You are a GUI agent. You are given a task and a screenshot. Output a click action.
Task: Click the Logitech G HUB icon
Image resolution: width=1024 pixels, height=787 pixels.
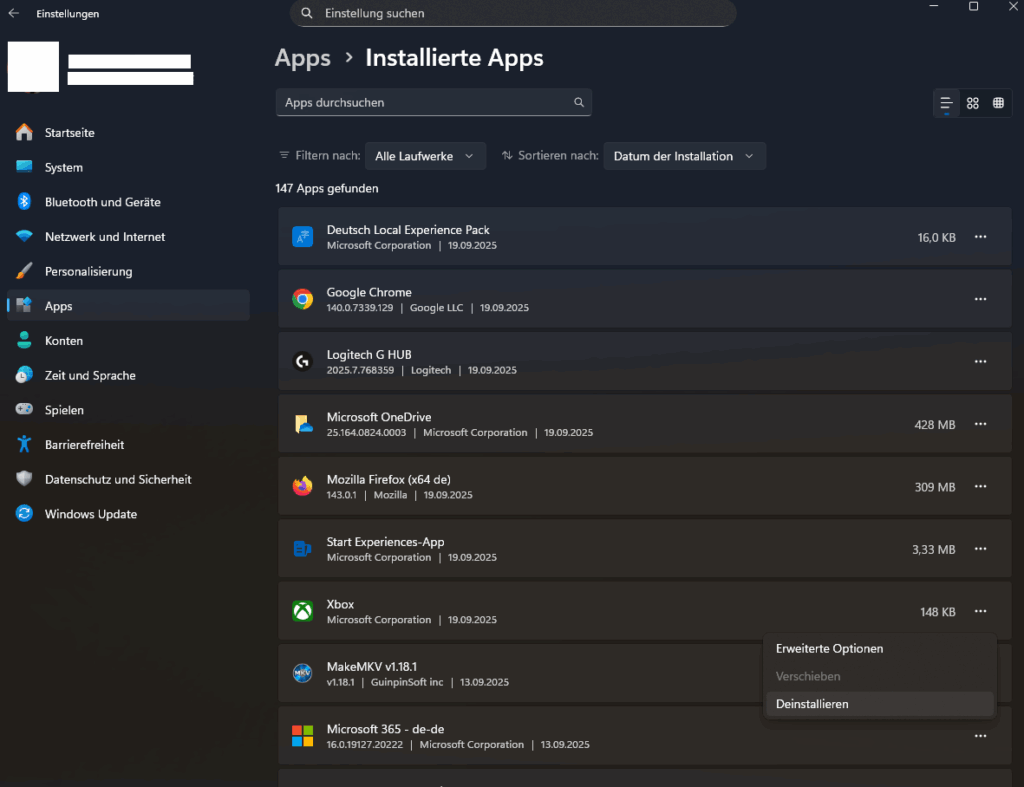(x=302, y=362)
